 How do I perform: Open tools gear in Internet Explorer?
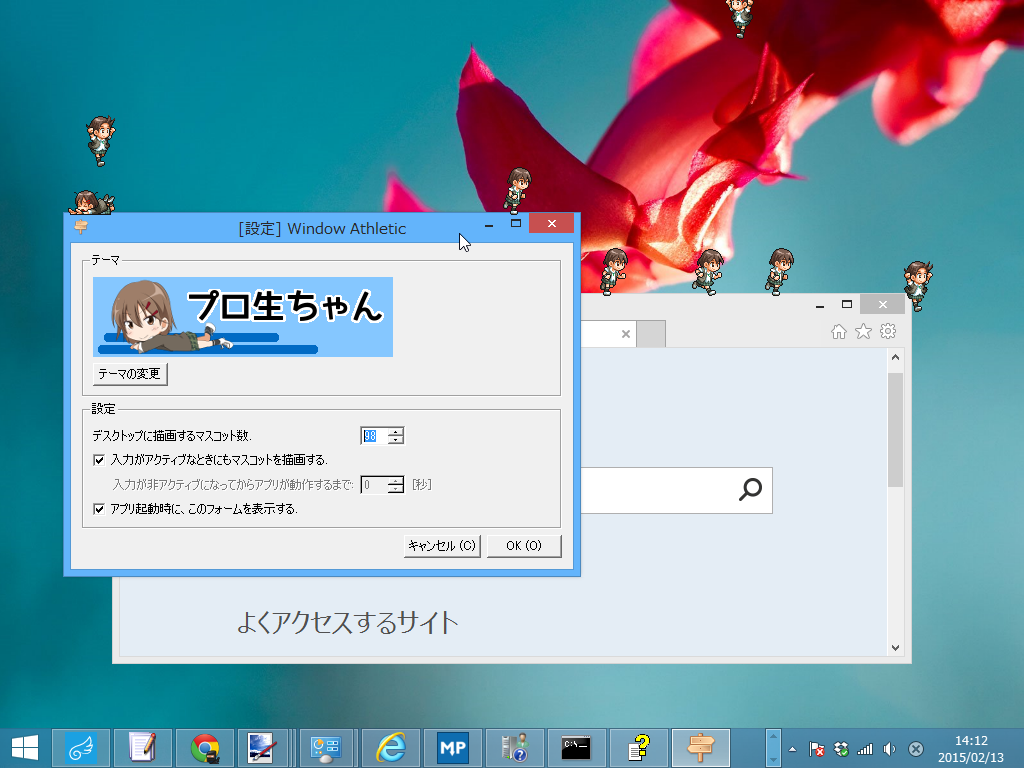coord(888,331)
